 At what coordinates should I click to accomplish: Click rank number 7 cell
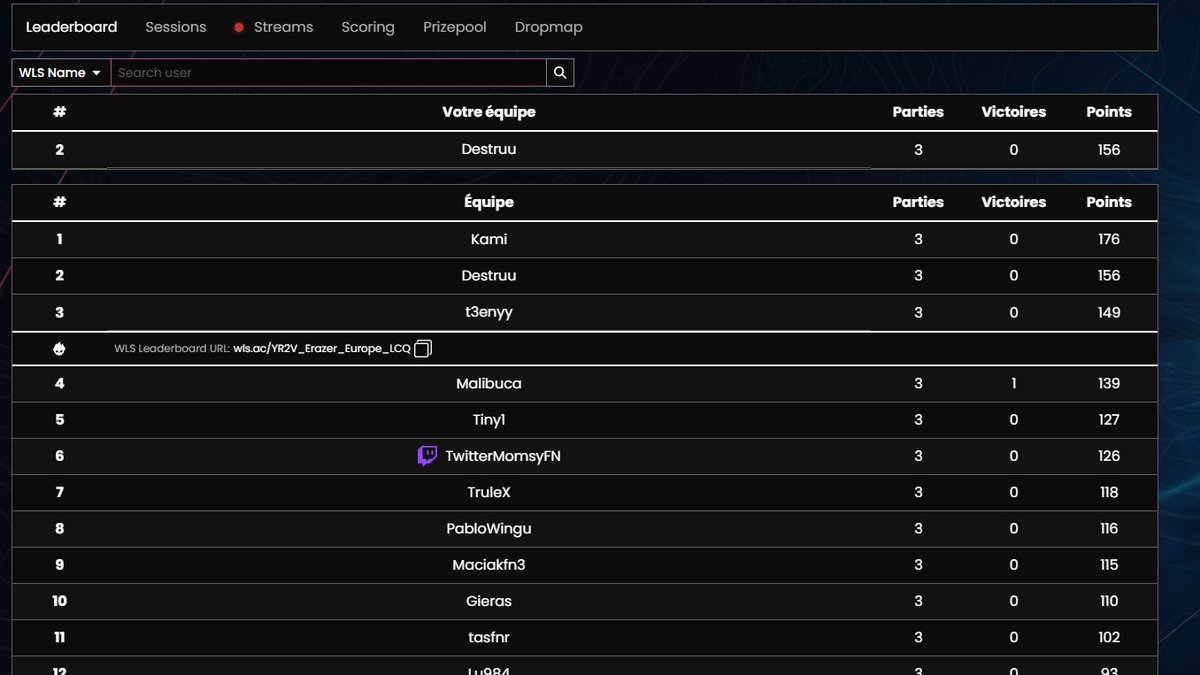[x=60, y=492]
